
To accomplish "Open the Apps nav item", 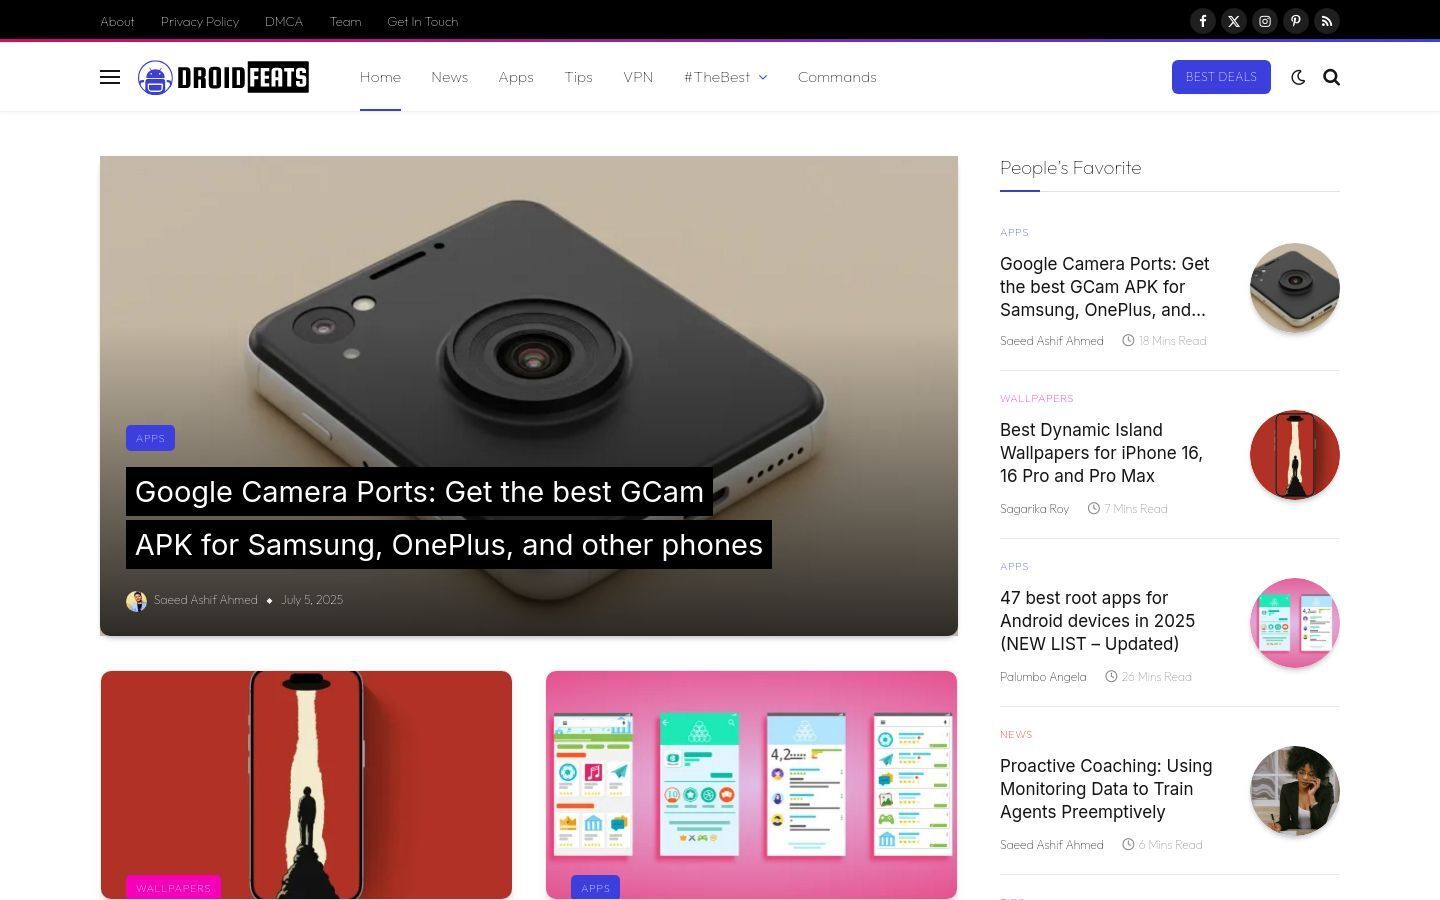I will point(516,77).
